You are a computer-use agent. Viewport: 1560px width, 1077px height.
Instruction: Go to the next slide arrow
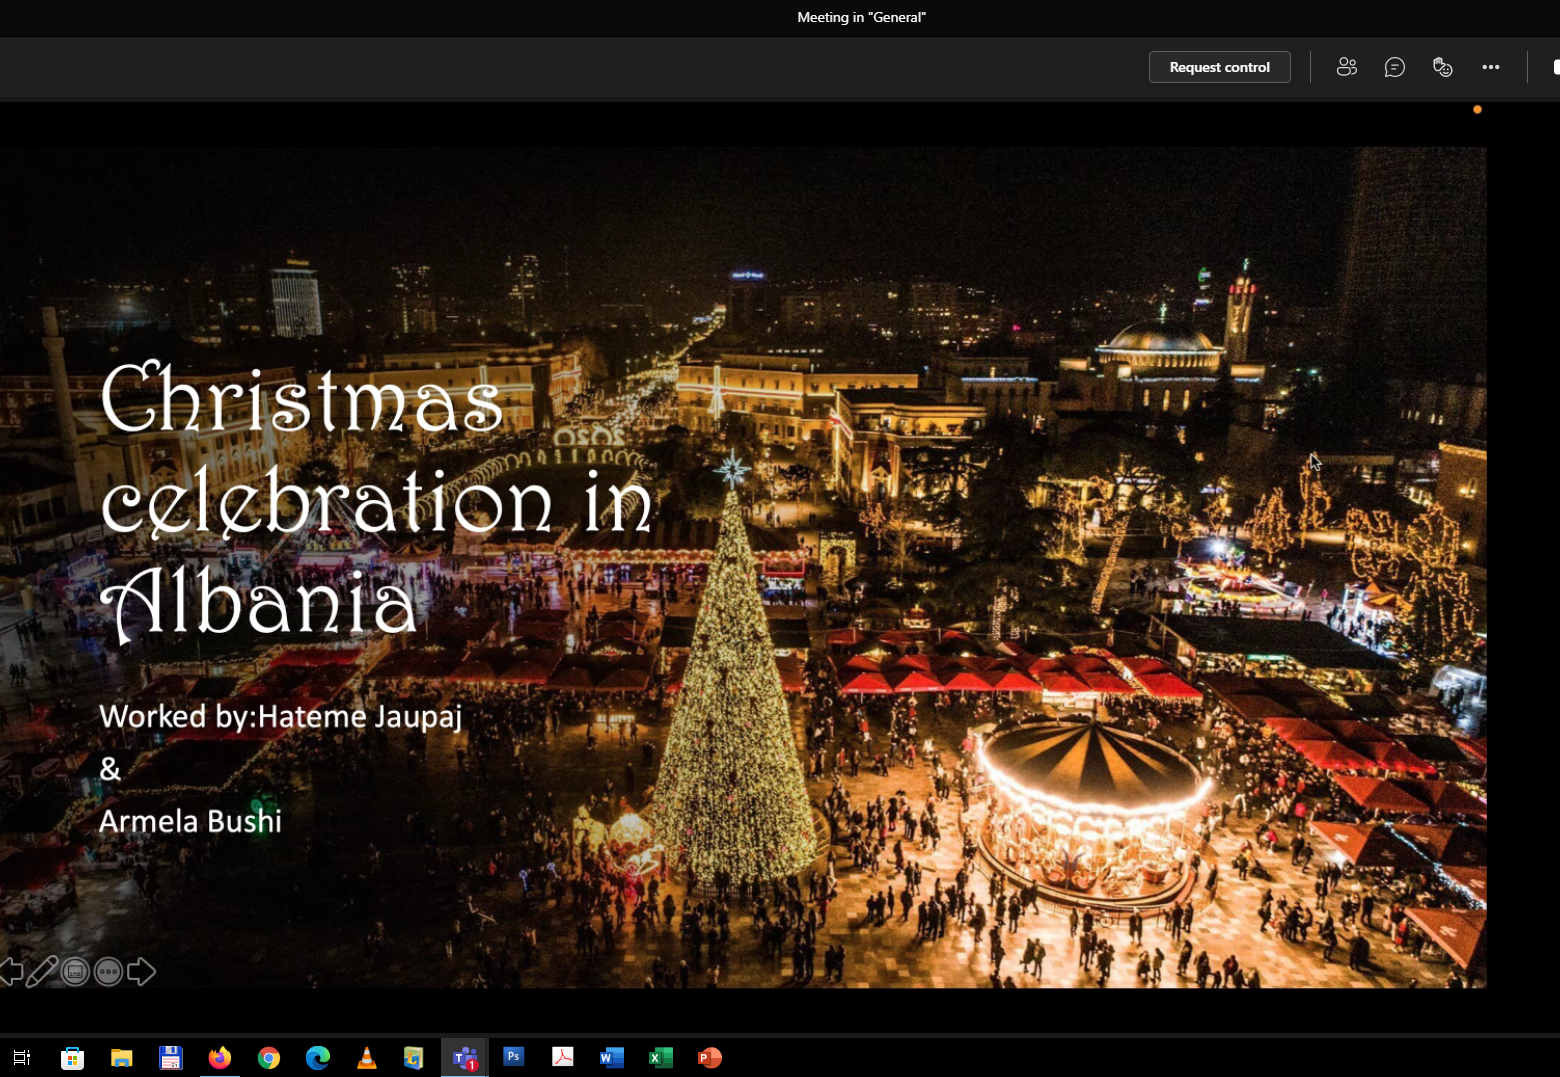pos(142,971)
